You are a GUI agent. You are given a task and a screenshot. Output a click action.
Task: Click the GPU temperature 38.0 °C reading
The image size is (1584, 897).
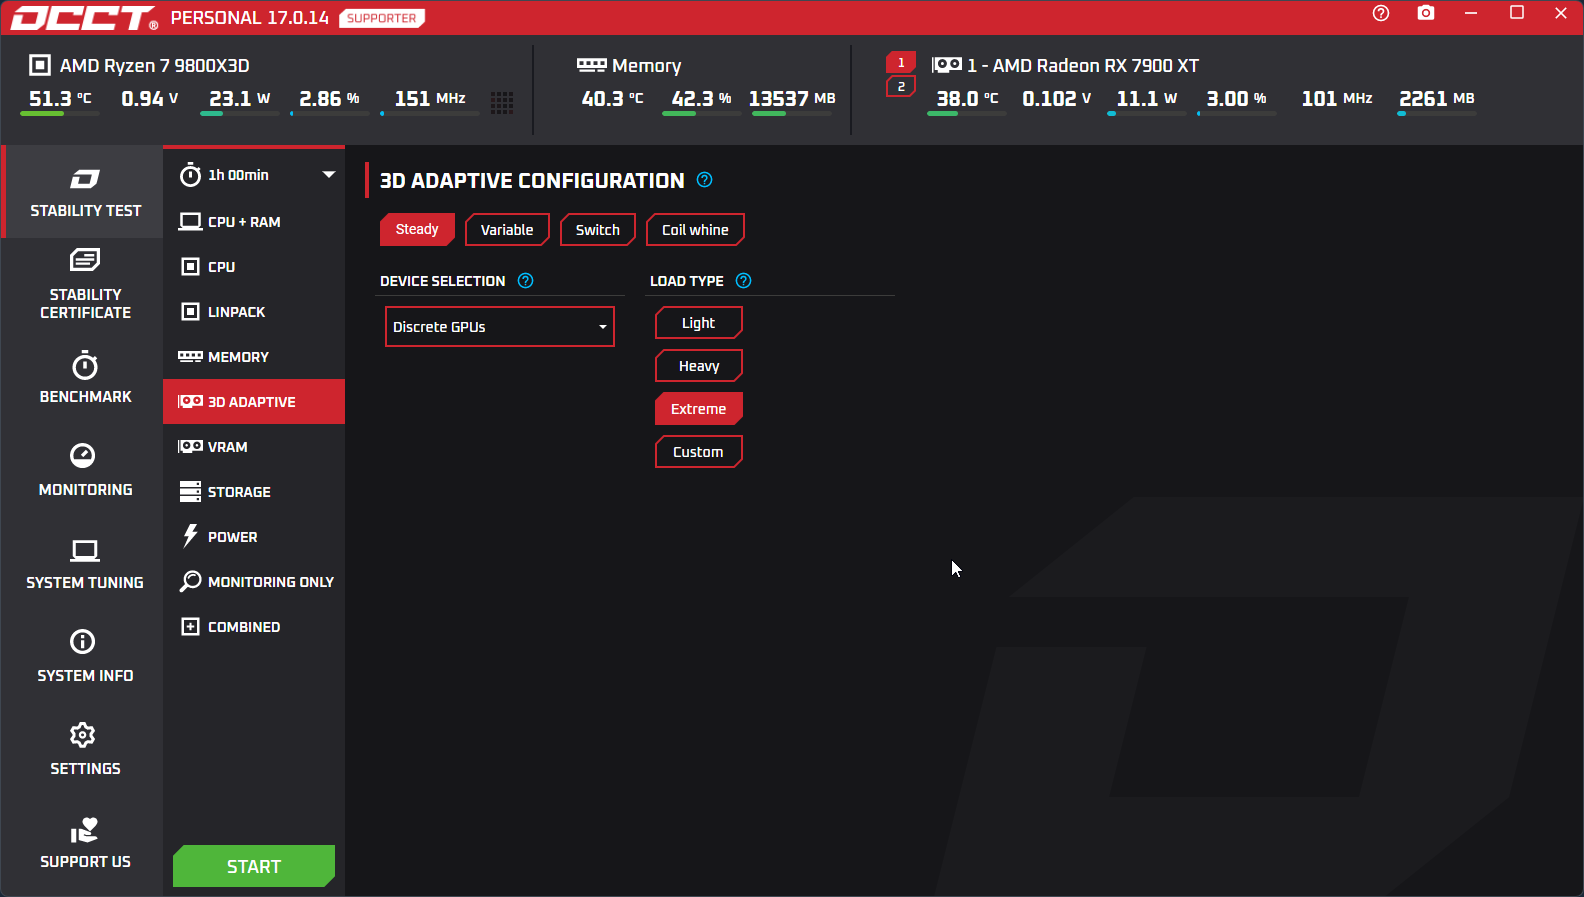pyautogui.click(x=967, y=98)
